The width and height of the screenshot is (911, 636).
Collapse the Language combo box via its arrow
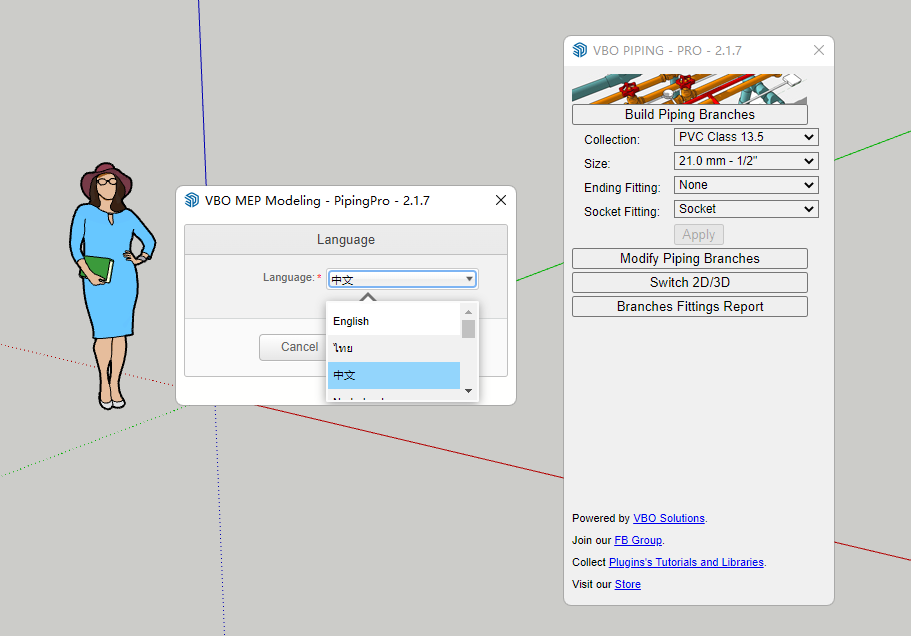(x=469, y=280)
